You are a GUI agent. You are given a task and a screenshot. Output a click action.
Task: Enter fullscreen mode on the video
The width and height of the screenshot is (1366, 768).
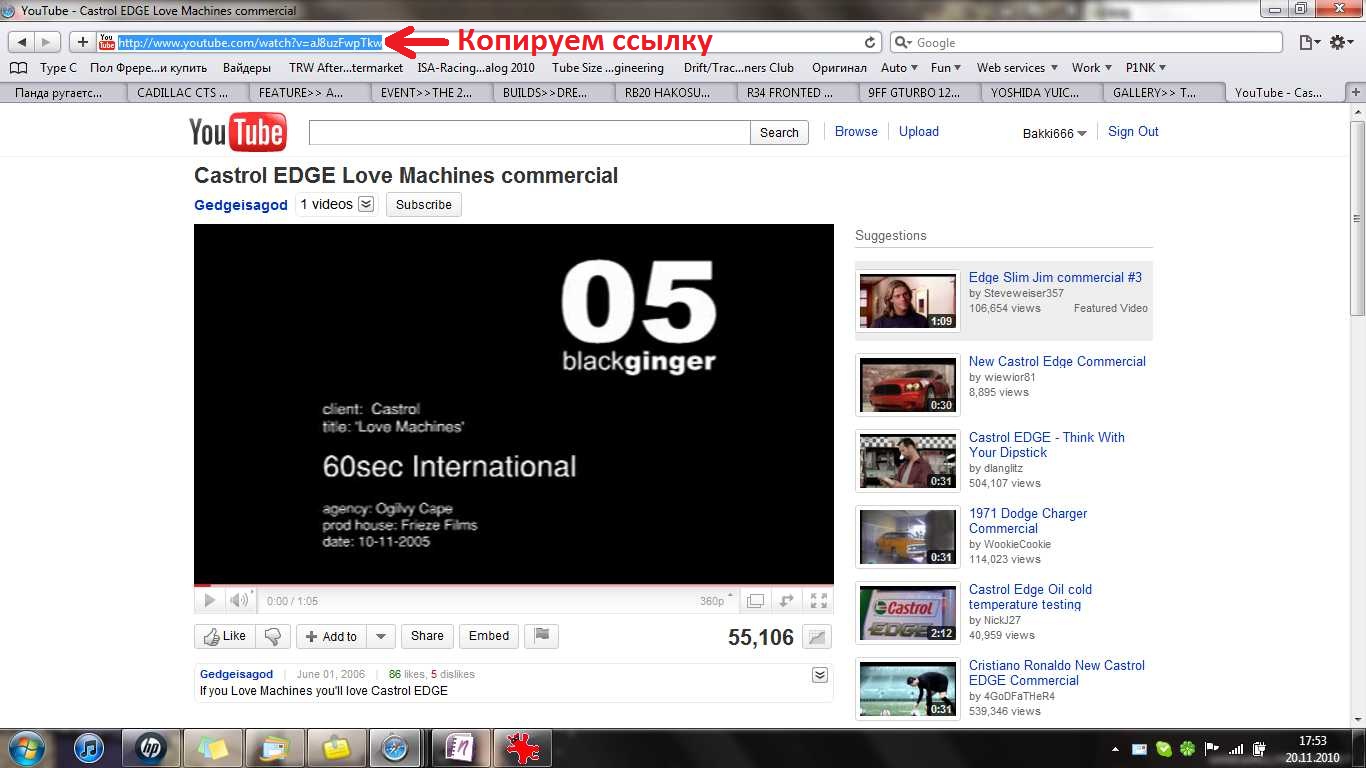point(819,601)
